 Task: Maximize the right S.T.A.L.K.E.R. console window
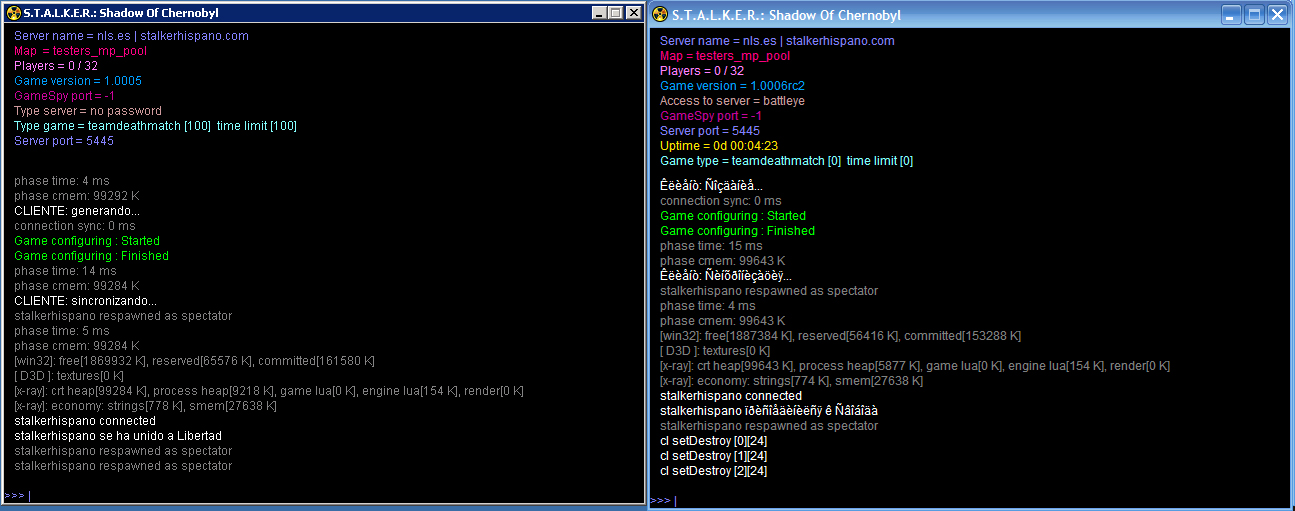point(1255,15)
